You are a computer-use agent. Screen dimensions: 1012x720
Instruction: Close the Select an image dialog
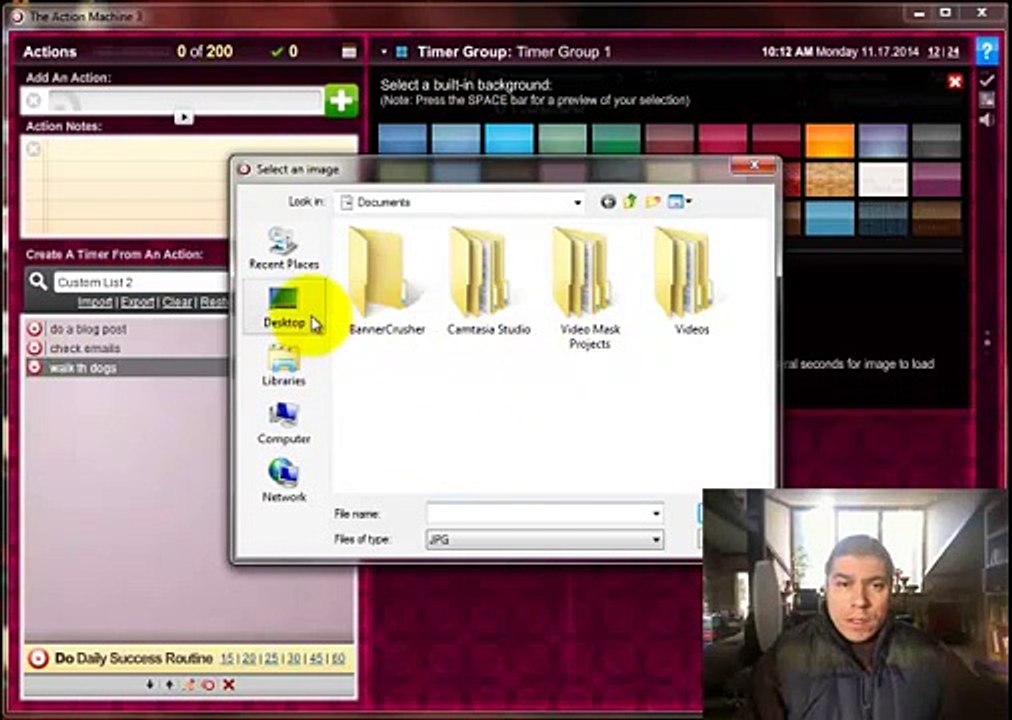[x=753, y=166]
